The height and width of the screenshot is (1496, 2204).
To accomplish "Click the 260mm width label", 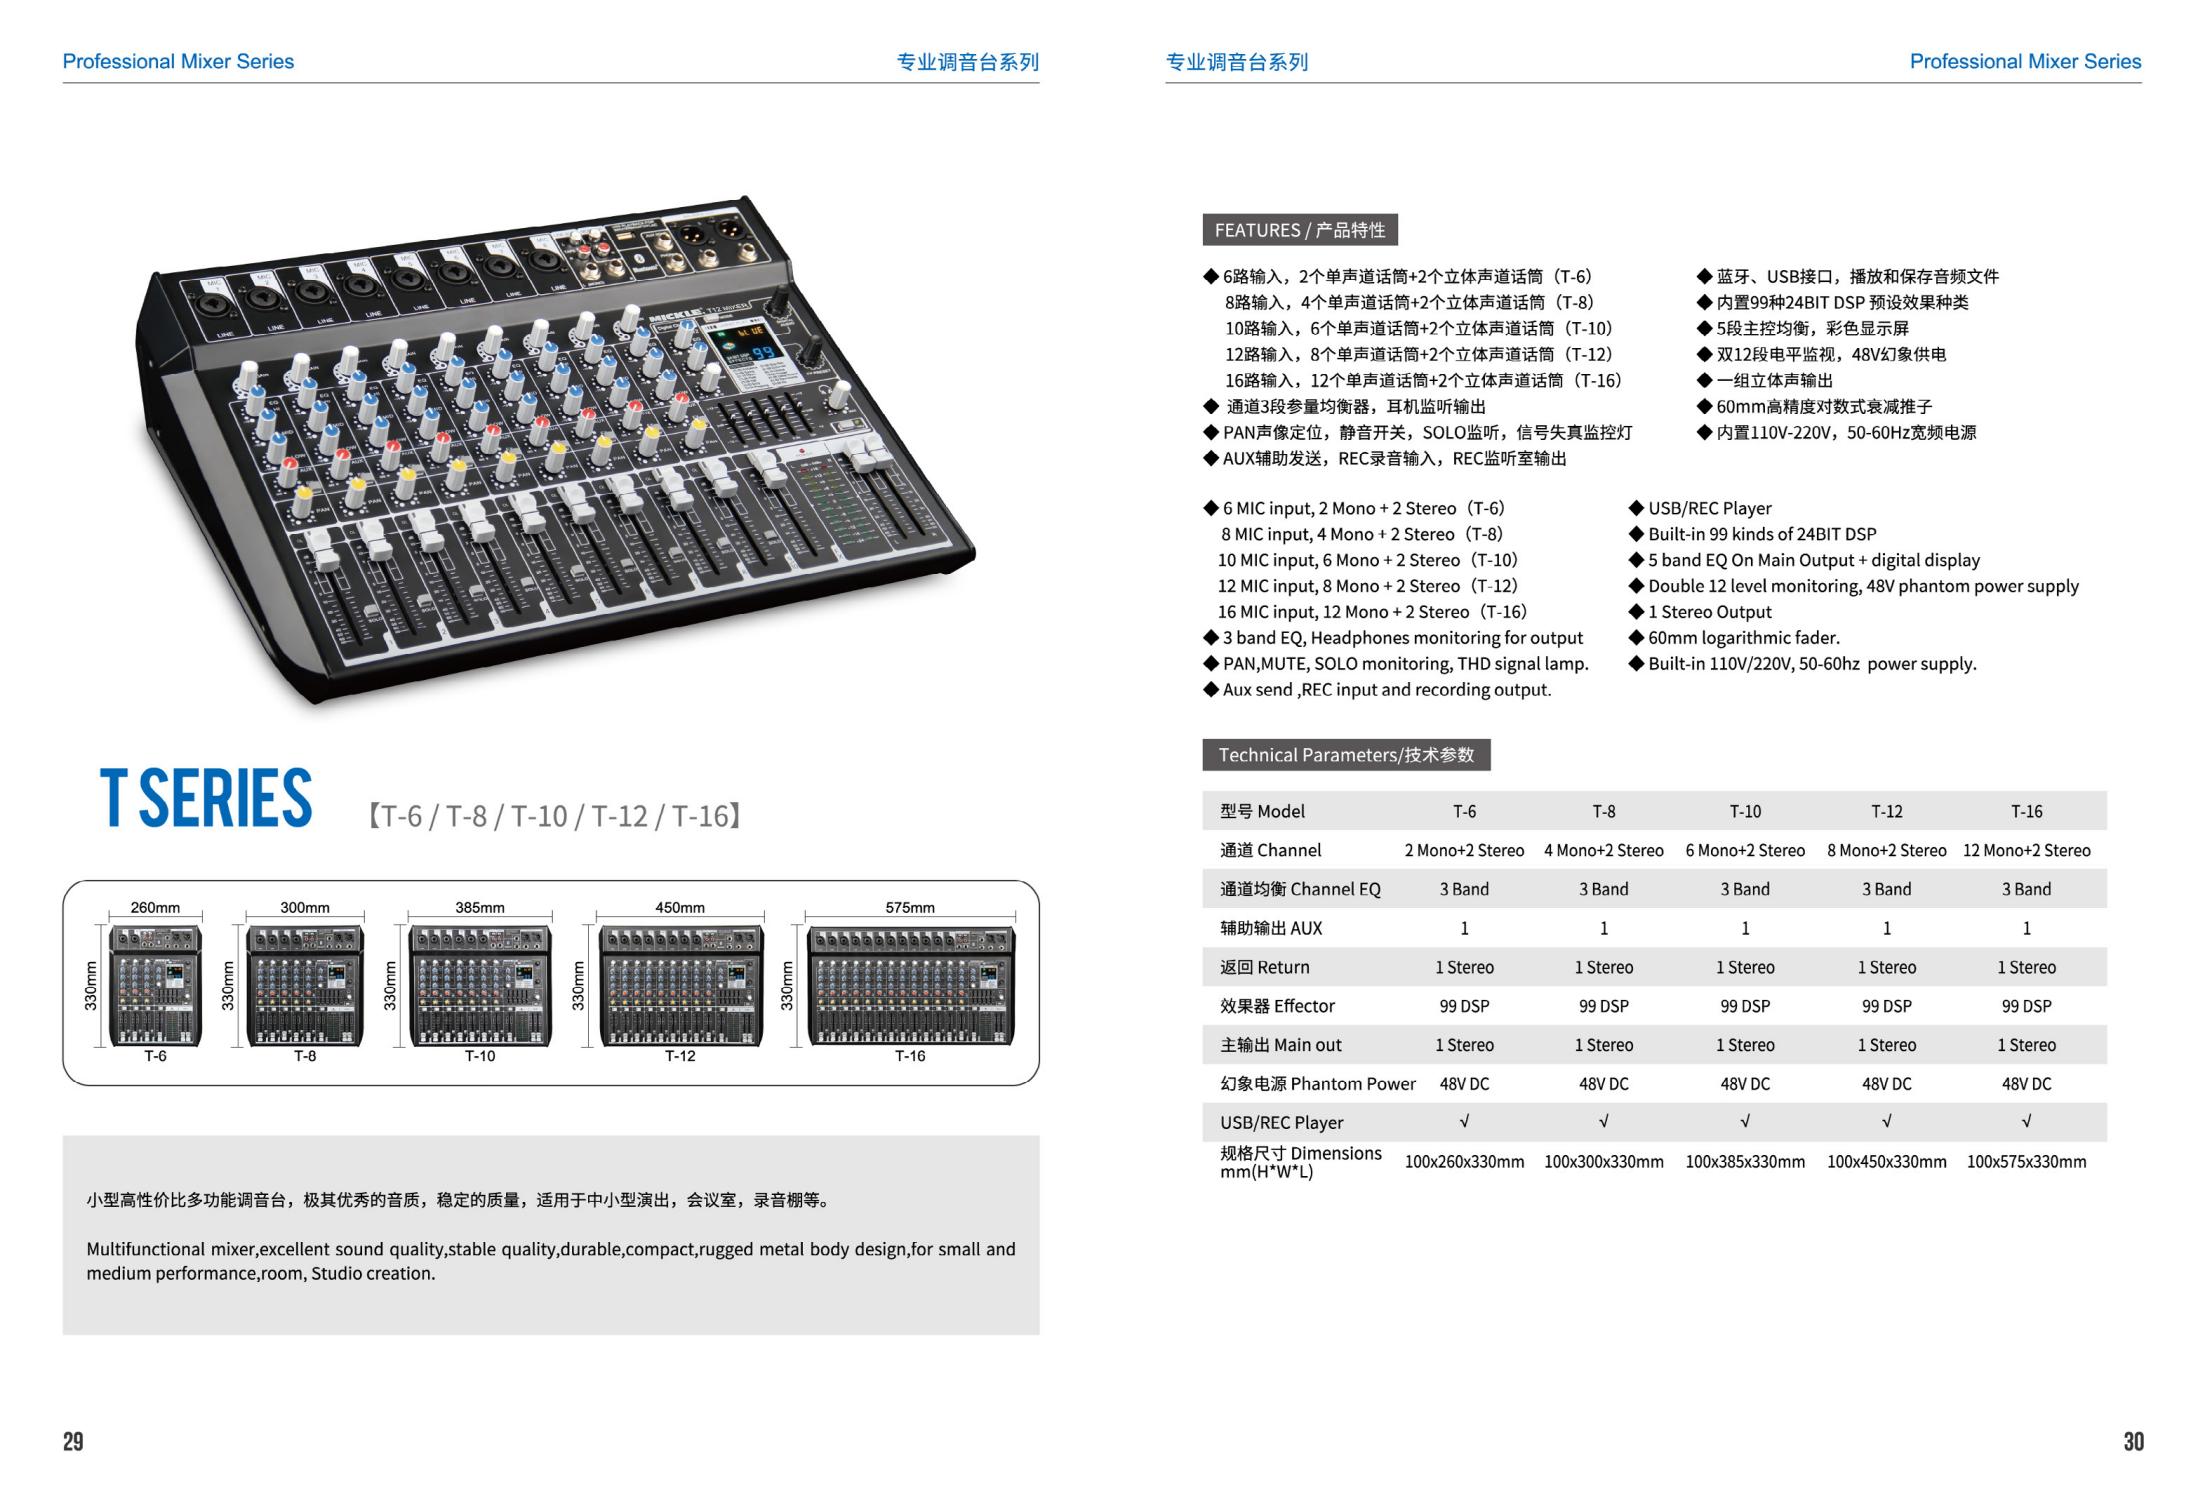I will coord(155,907).
